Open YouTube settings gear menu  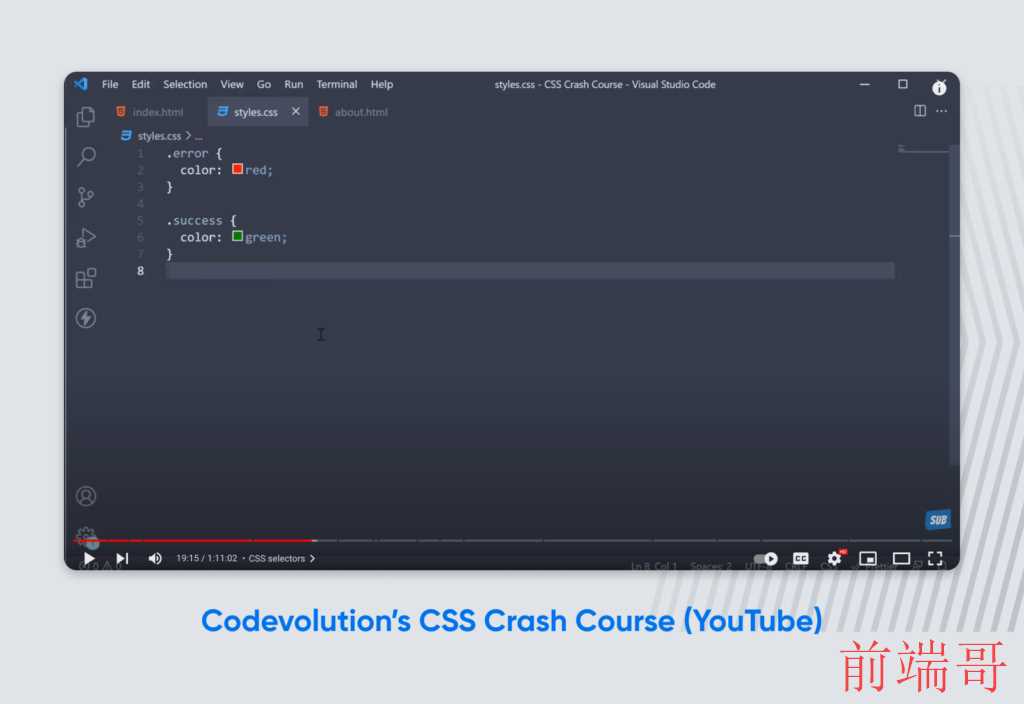[x=835, y=558]
